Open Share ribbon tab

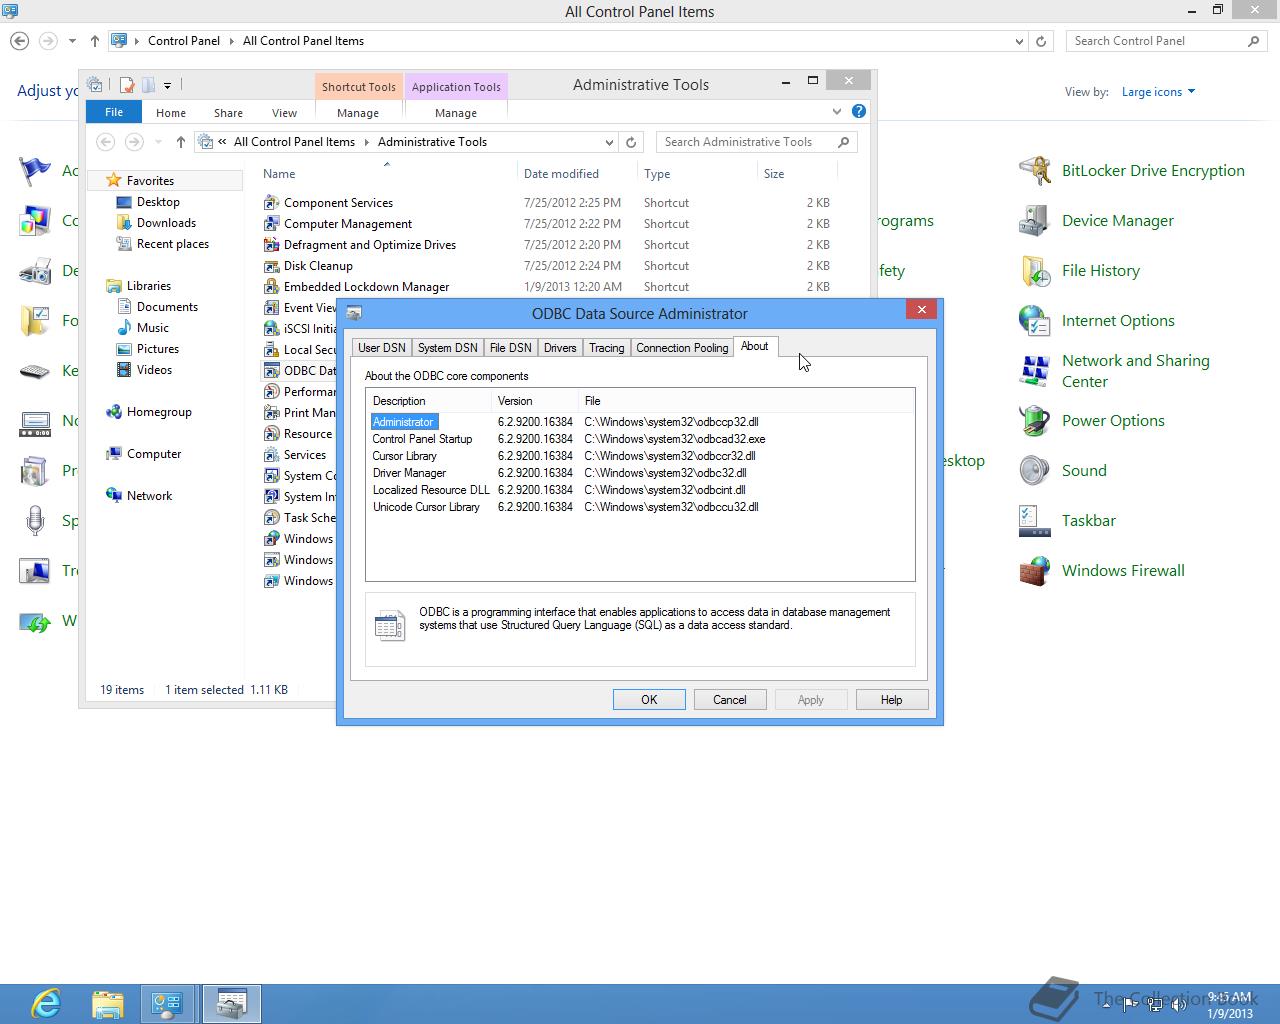228,113
